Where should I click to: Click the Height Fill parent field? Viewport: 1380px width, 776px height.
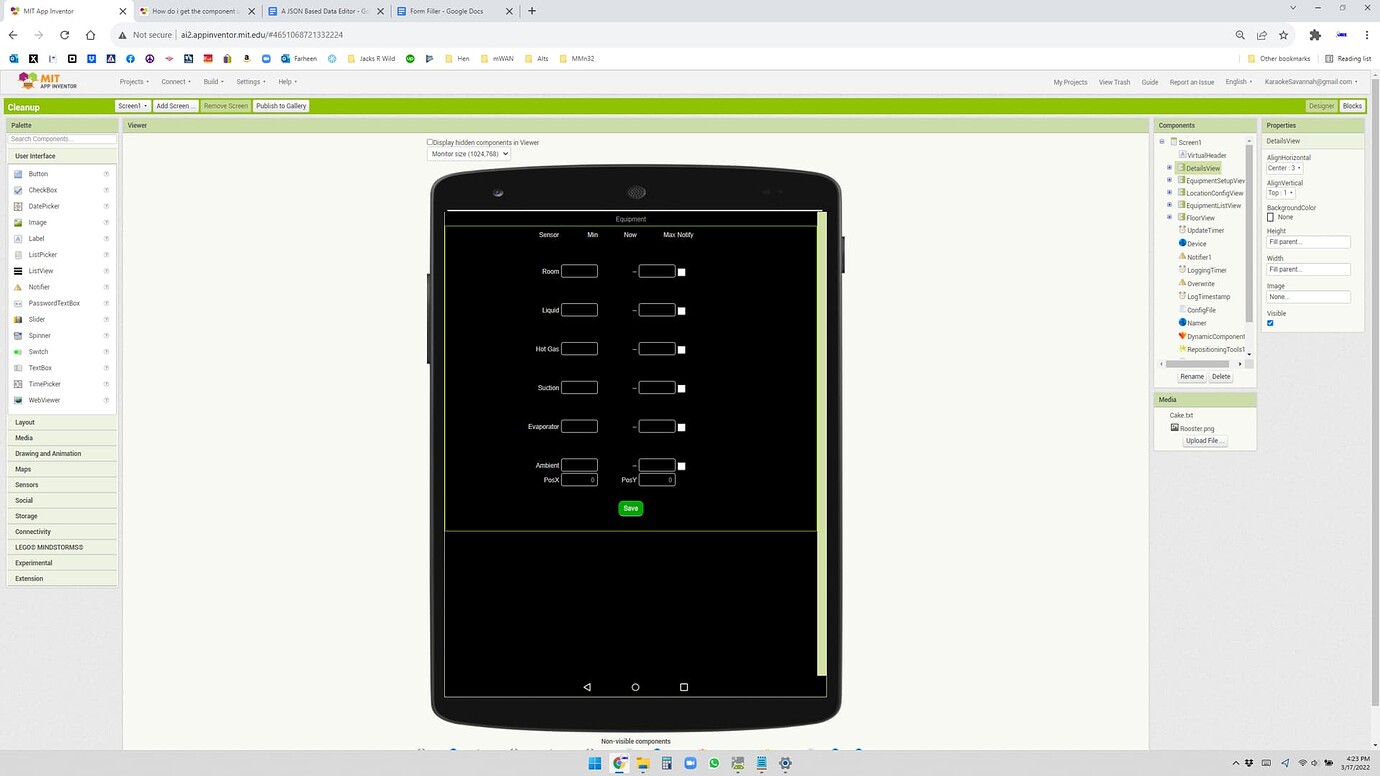pyautogui.click(x=1307, y=241)
